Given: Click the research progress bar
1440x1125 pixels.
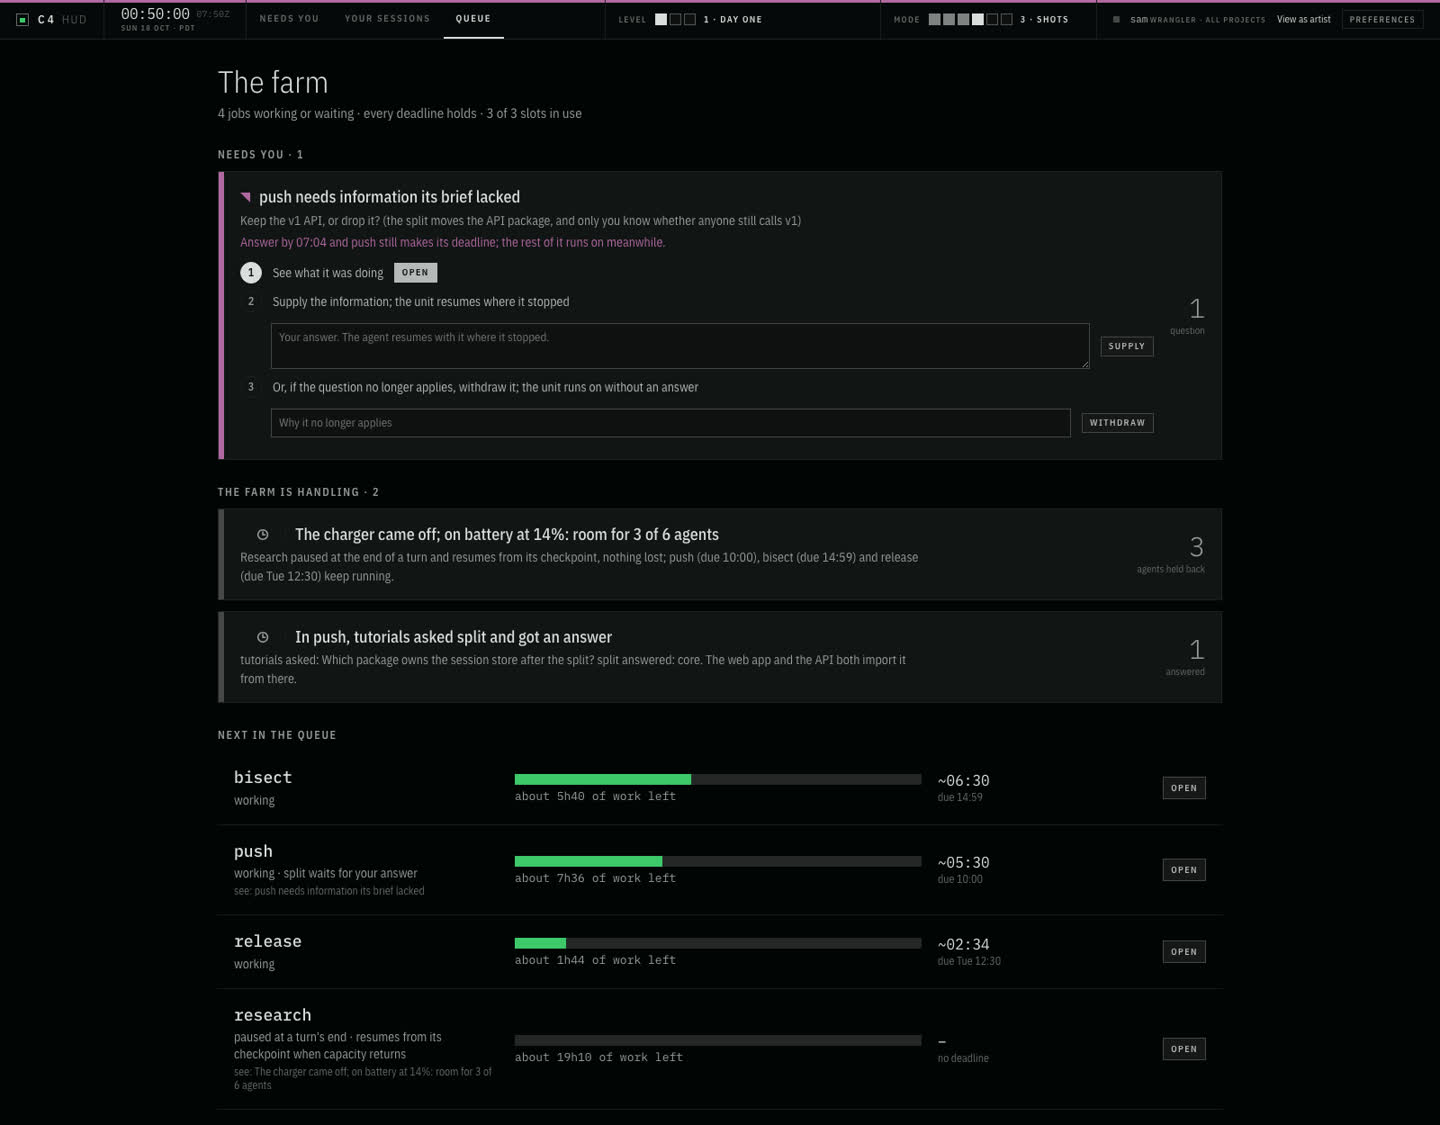Looking at the screenshot, I should point(718,1040).
